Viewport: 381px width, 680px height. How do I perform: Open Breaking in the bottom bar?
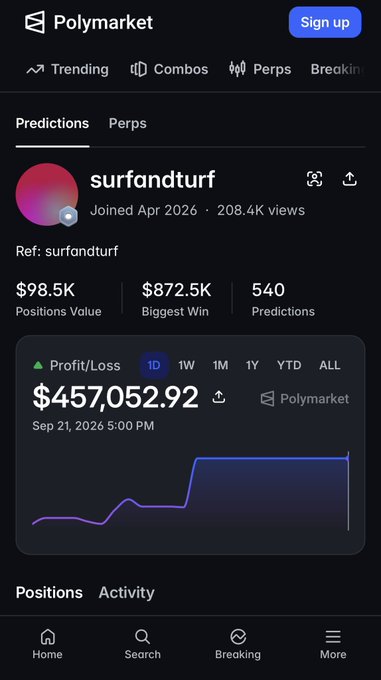tap(238, 644)
